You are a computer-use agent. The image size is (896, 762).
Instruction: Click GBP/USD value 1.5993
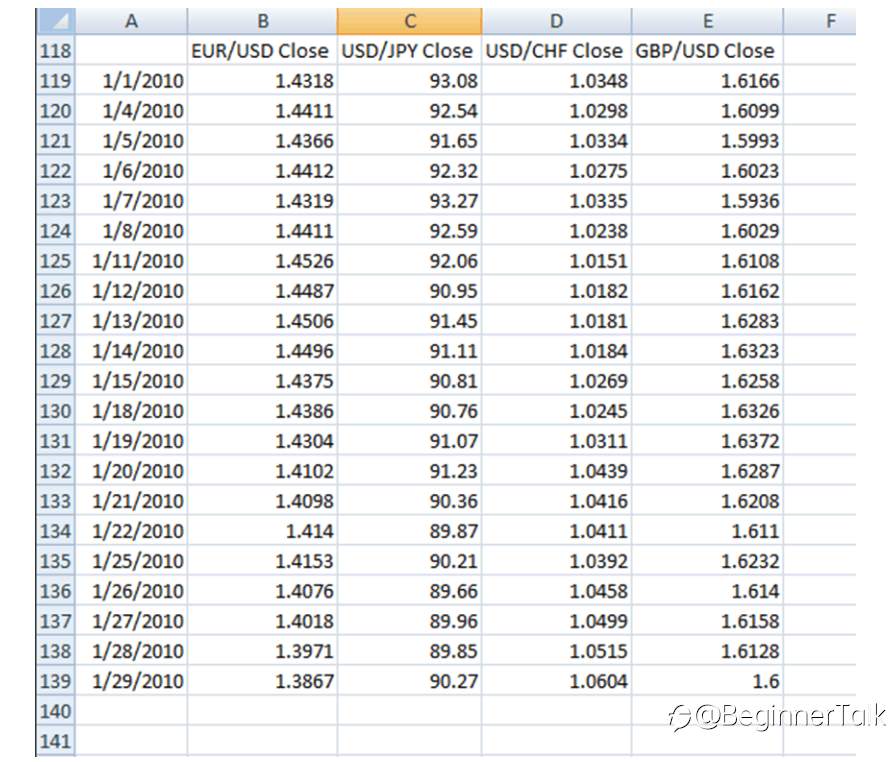(x=707, y=141)
